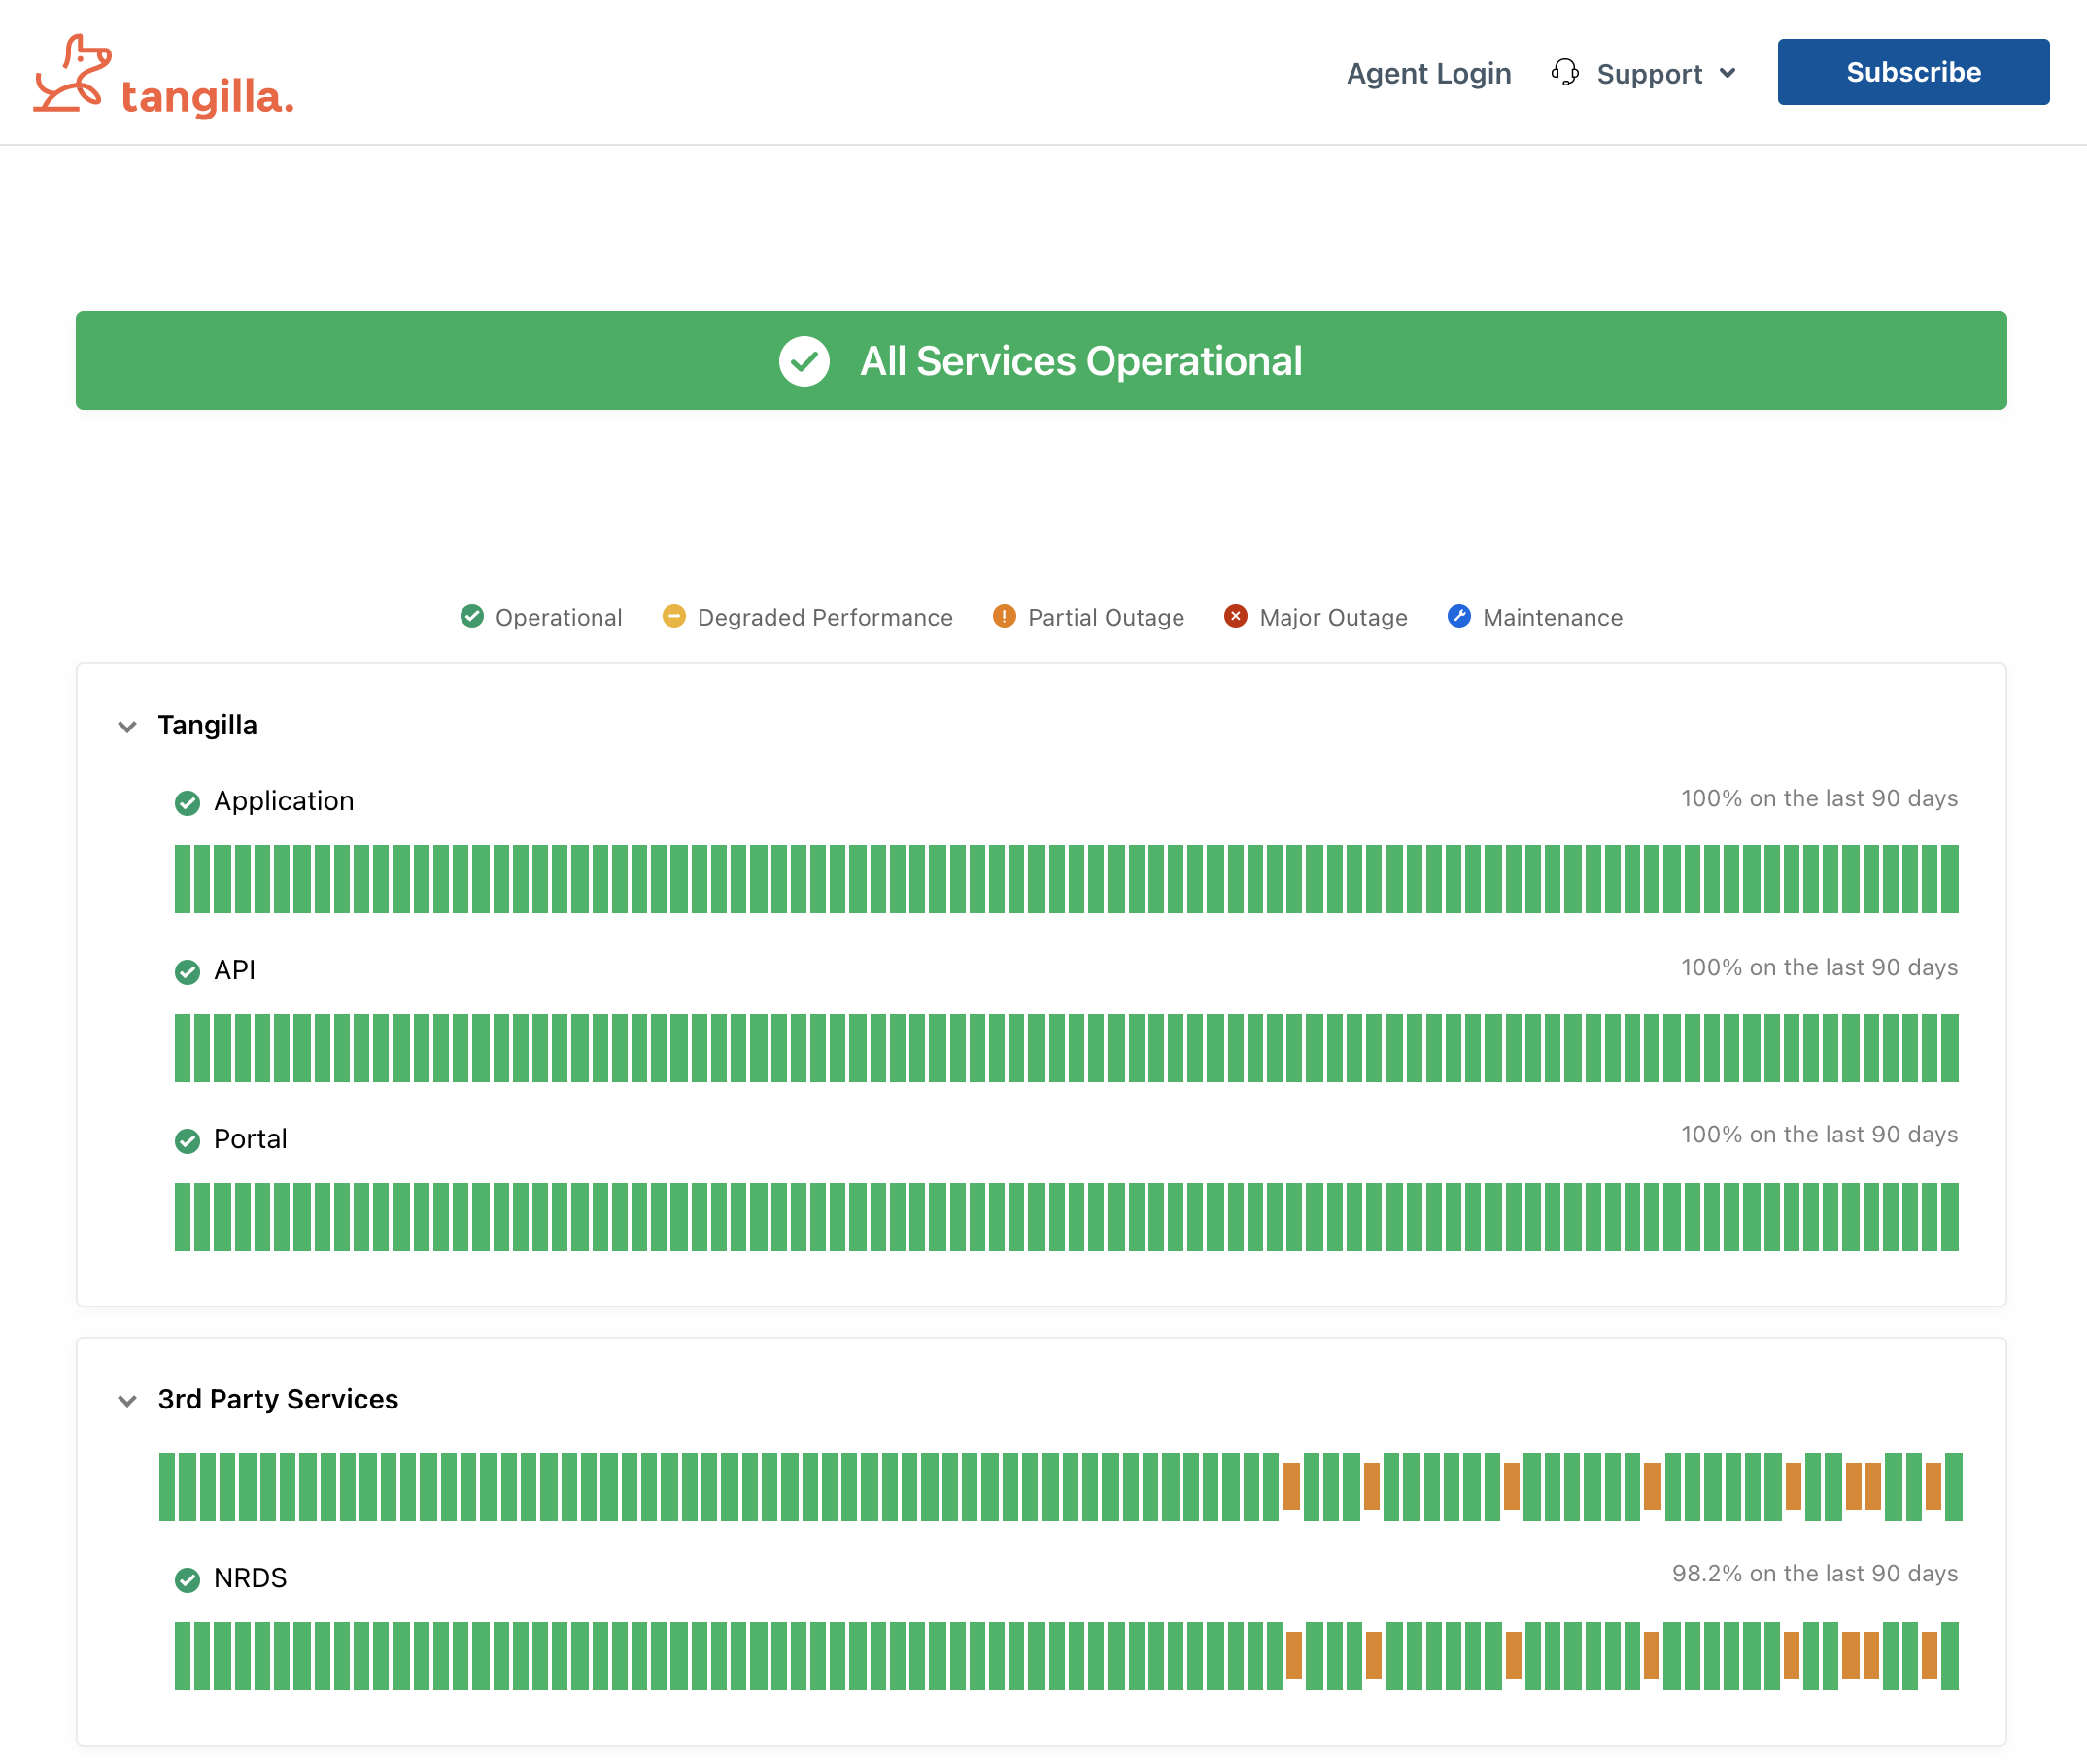This screenshot has width=2087, height=1764.
Task: Click the Subscribe button
Action: pyautogui.click(x=1912, y=72)
